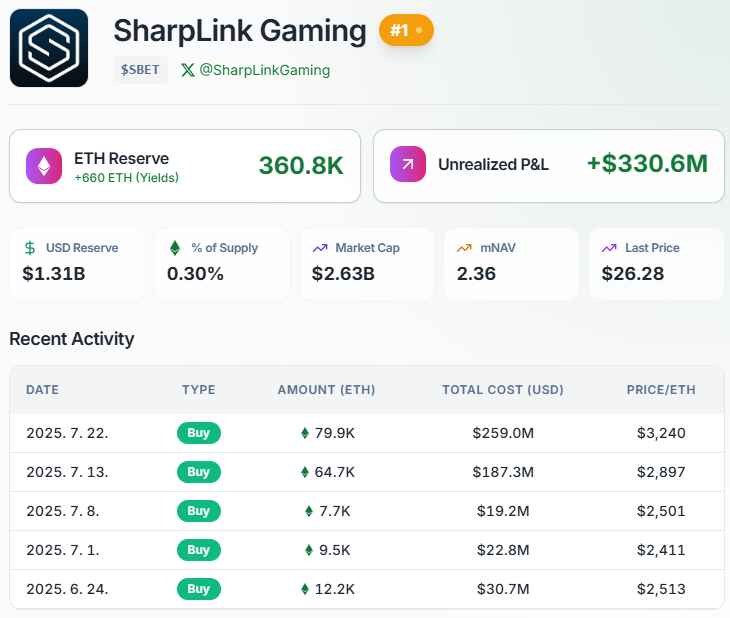Click the Market Cap trend icon
The width and height of the screenshot is (730, 618).
[320, 248]
